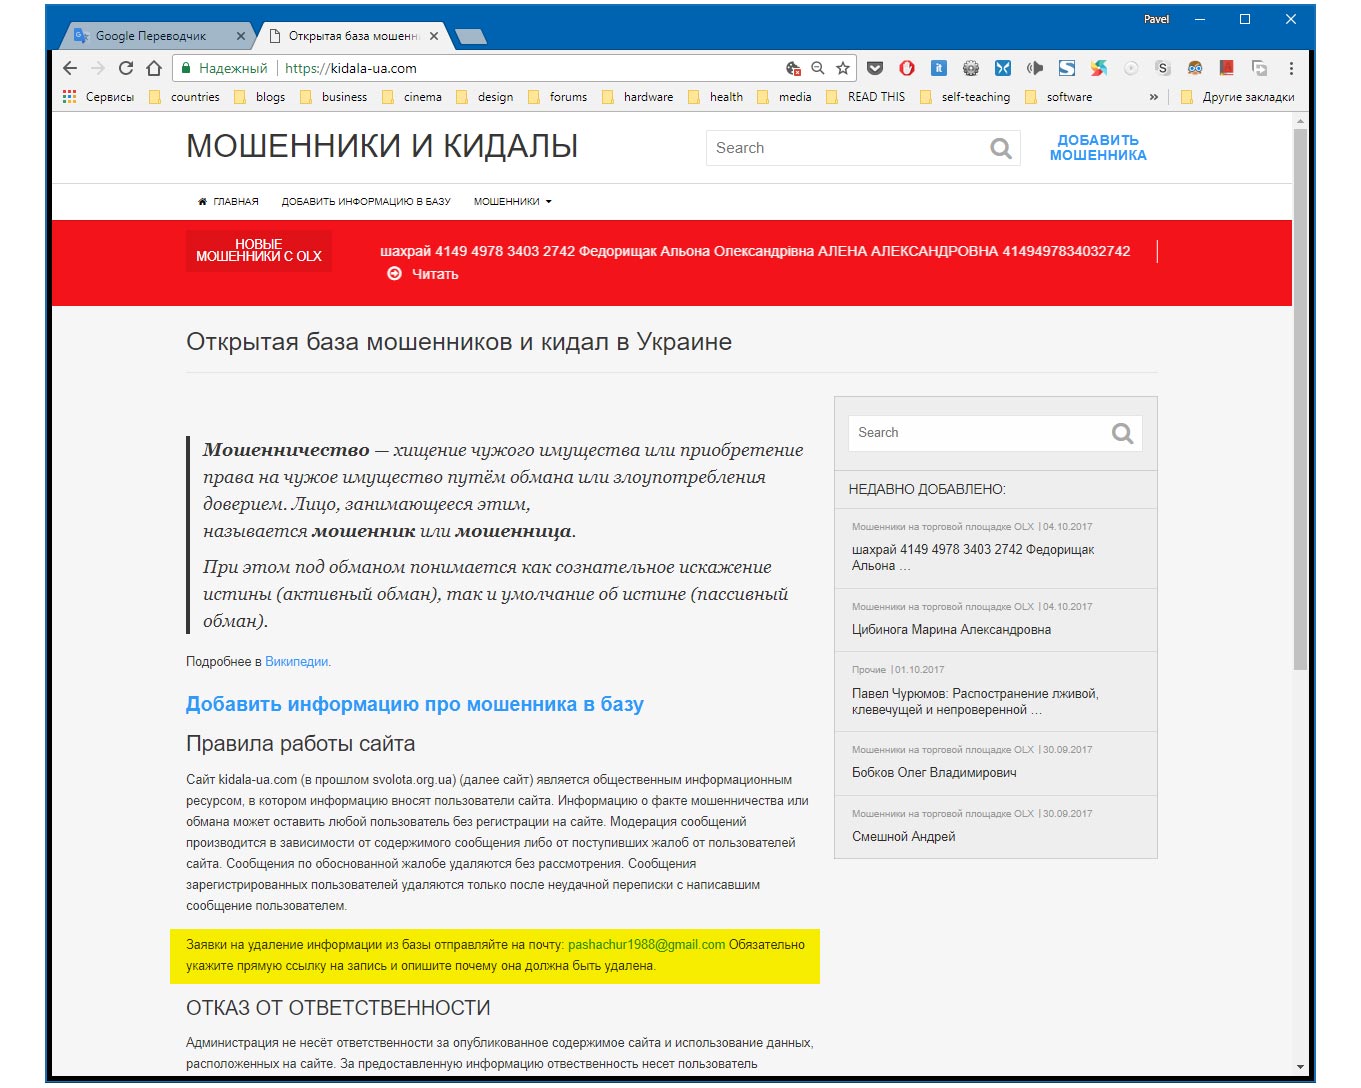Screen dimensions: 1361x1088
Task: Expand the МОШЕННИКИ dropdown menu
Action: (x=512, y=201)
